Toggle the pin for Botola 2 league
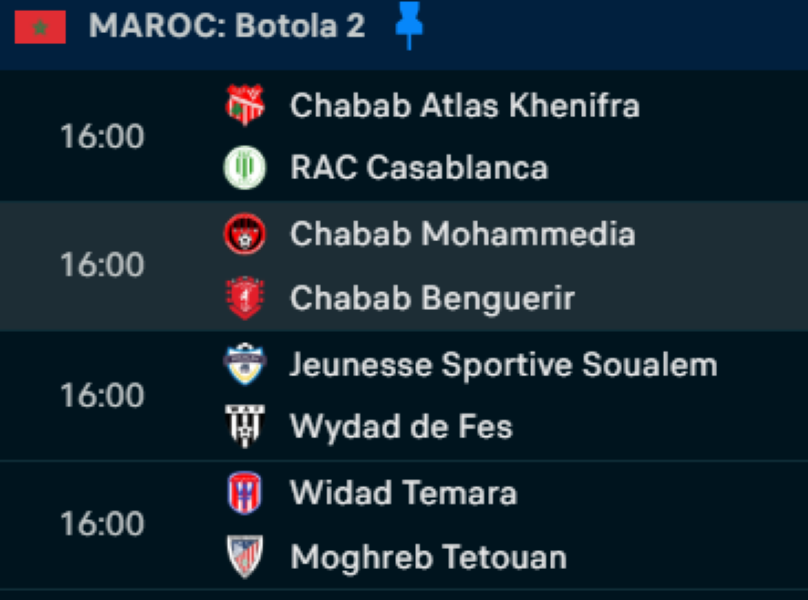The image size is (808, 600). [x=408, y=25]
